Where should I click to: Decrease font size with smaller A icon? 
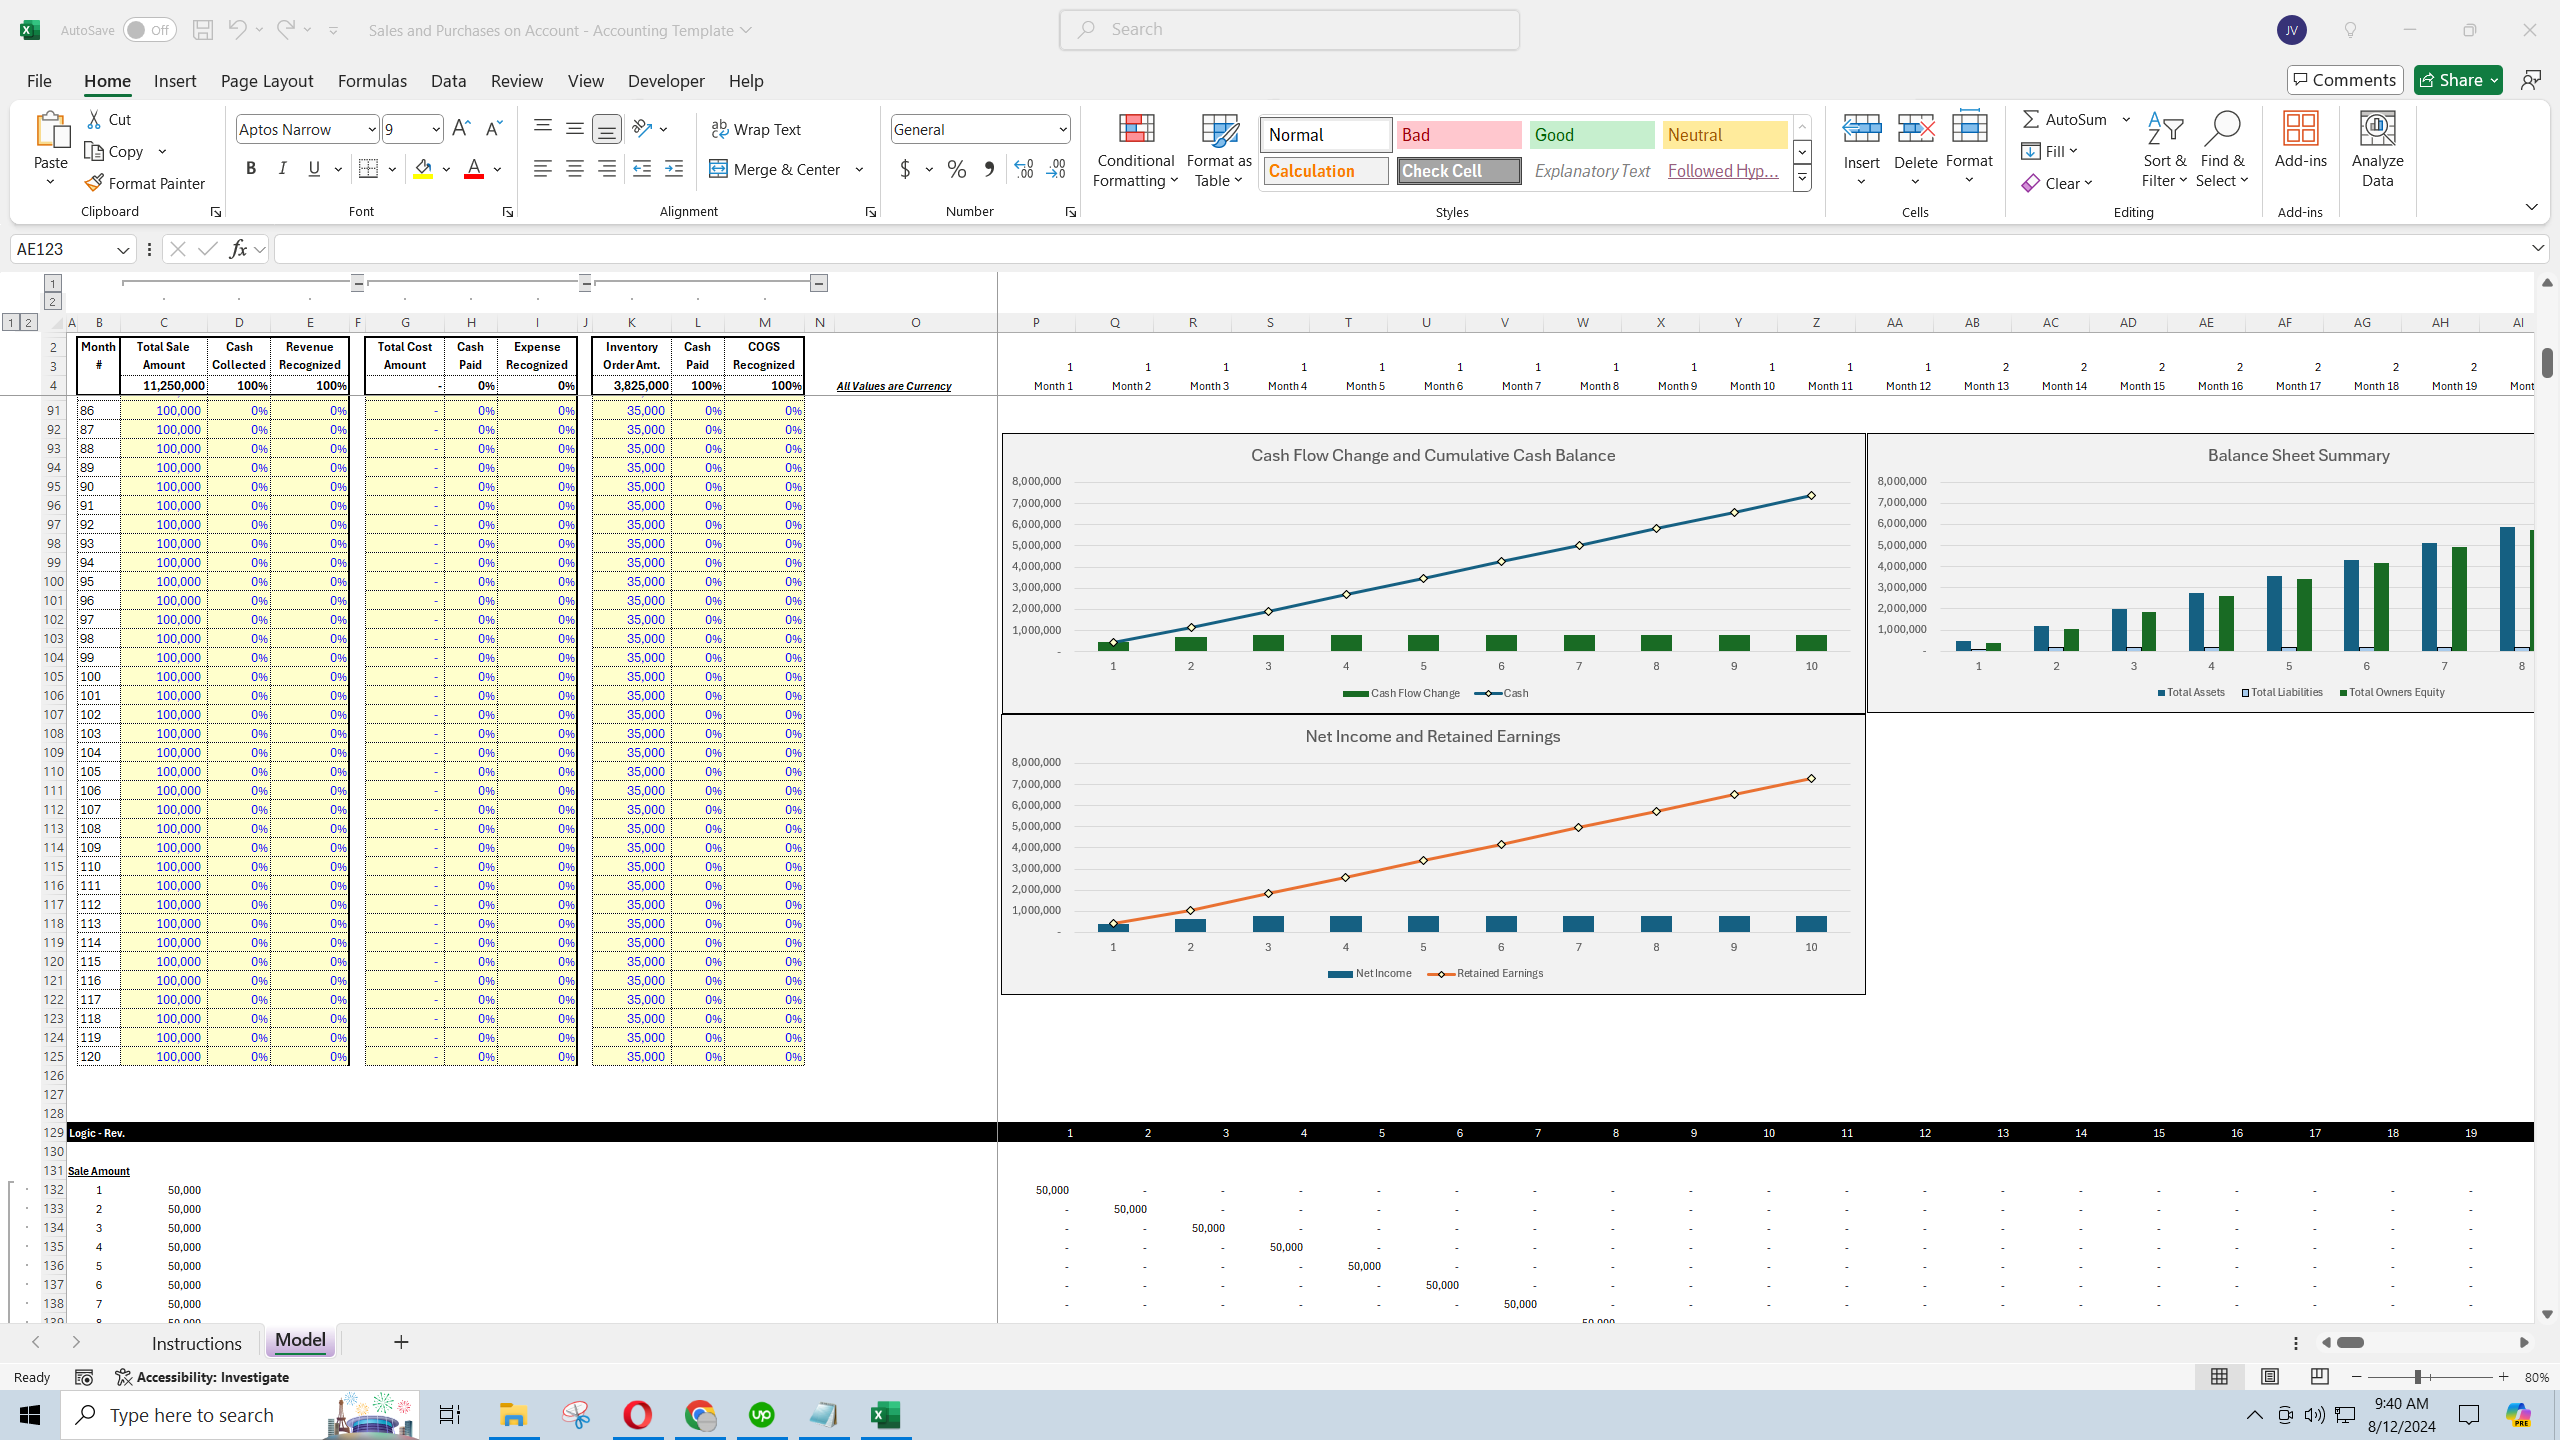point(493,128)
